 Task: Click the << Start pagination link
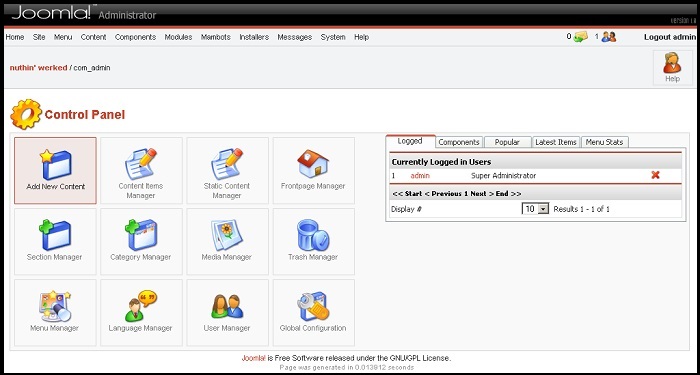pos(407,194)
